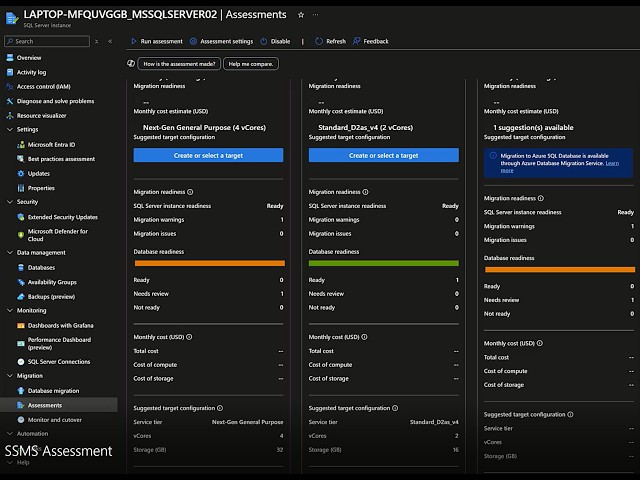Open Overview in the sidebar
Screen dimensions: 640x480
coord(29,58)
